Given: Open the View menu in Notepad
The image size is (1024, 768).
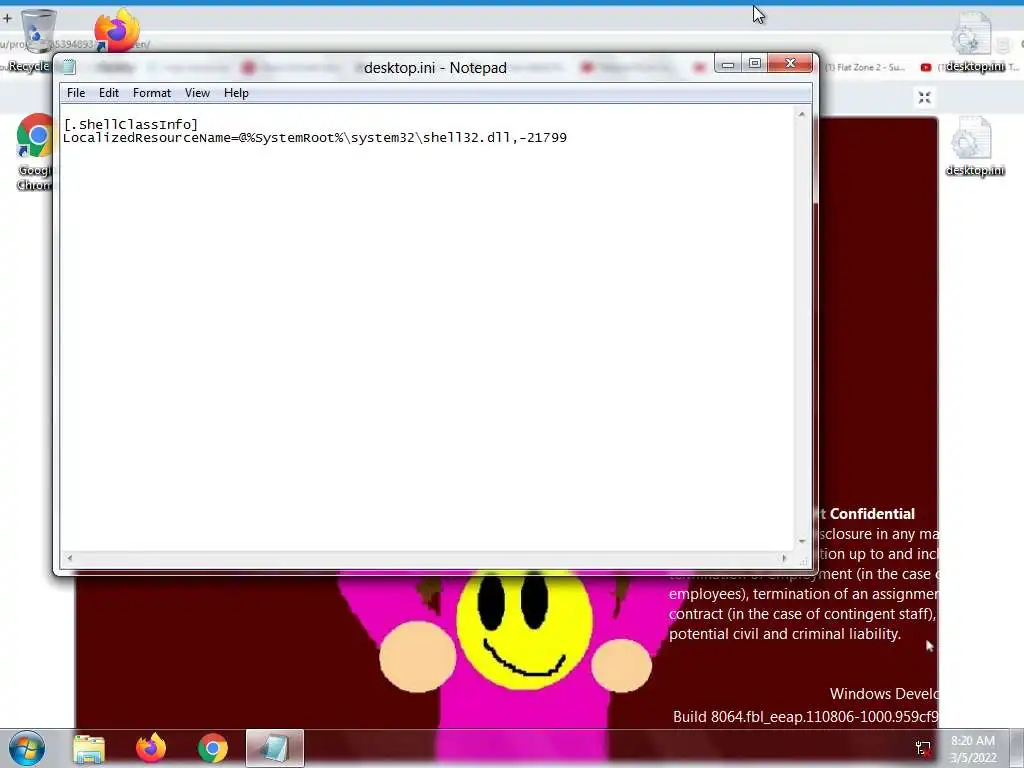Looking at the screenshot, I should pyautogui.click(x=197, y=93).
